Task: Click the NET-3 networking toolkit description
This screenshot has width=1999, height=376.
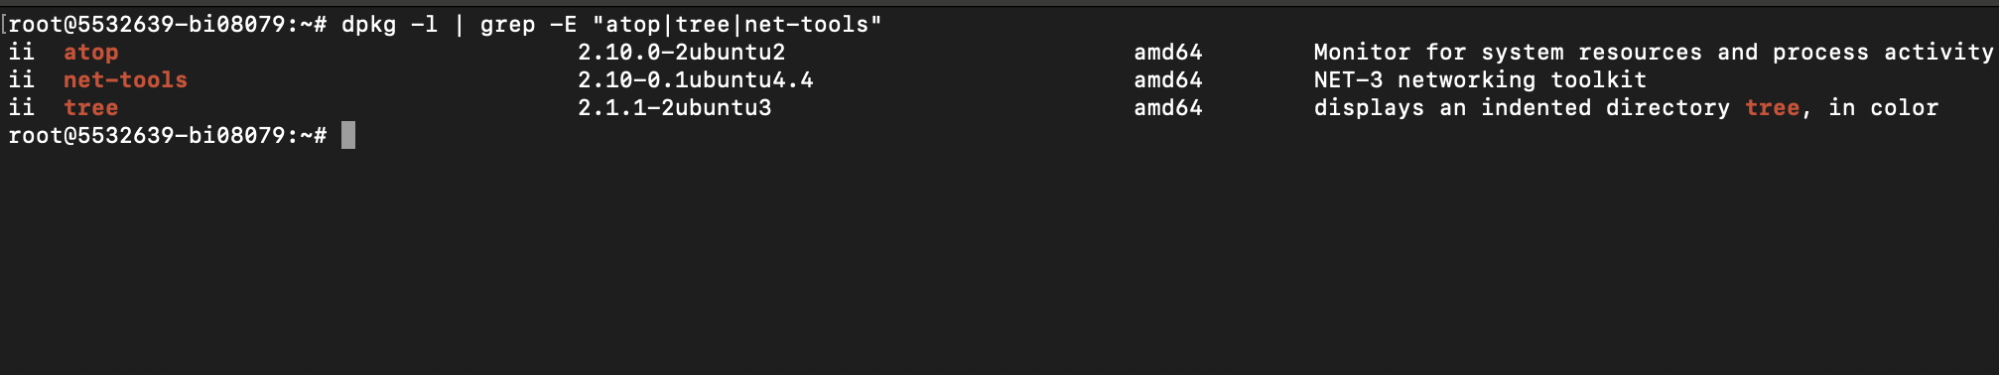Action: pyautogui.click(x=1480, y=80)
